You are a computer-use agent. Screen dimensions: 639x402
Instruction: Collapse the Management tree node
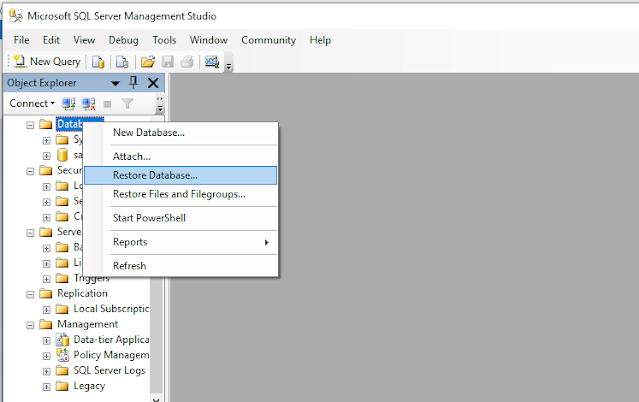coord(30,325)
